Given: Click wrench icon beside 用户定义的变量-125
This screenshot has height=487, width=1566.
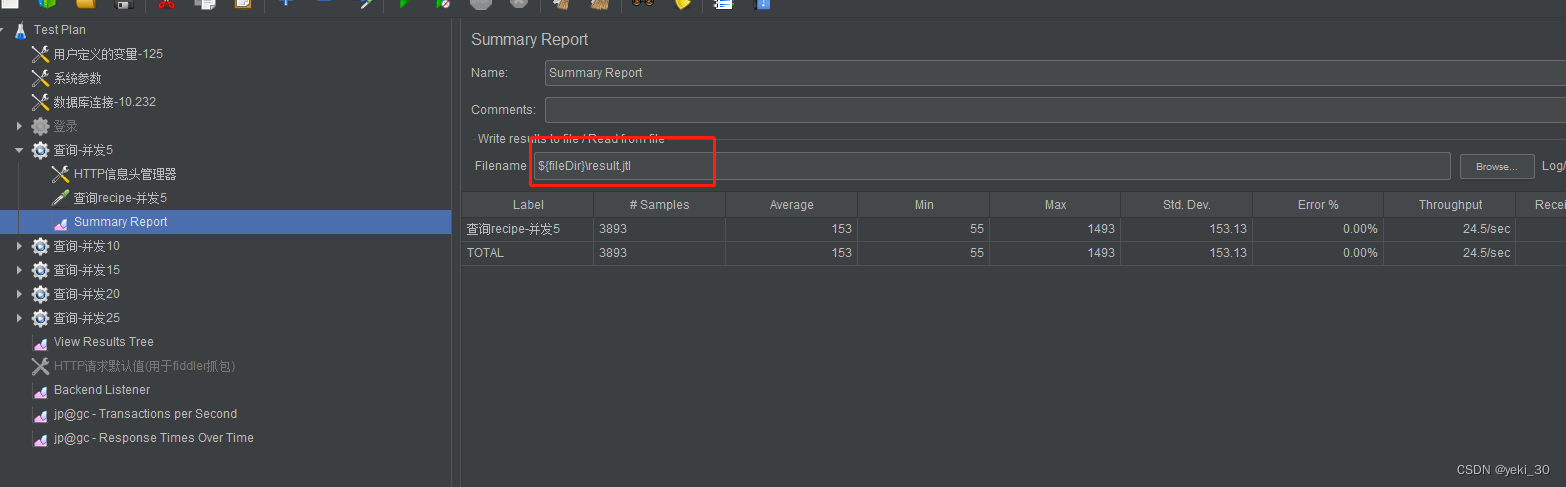Looking at the screenshot, I should (x=40, y=54).
